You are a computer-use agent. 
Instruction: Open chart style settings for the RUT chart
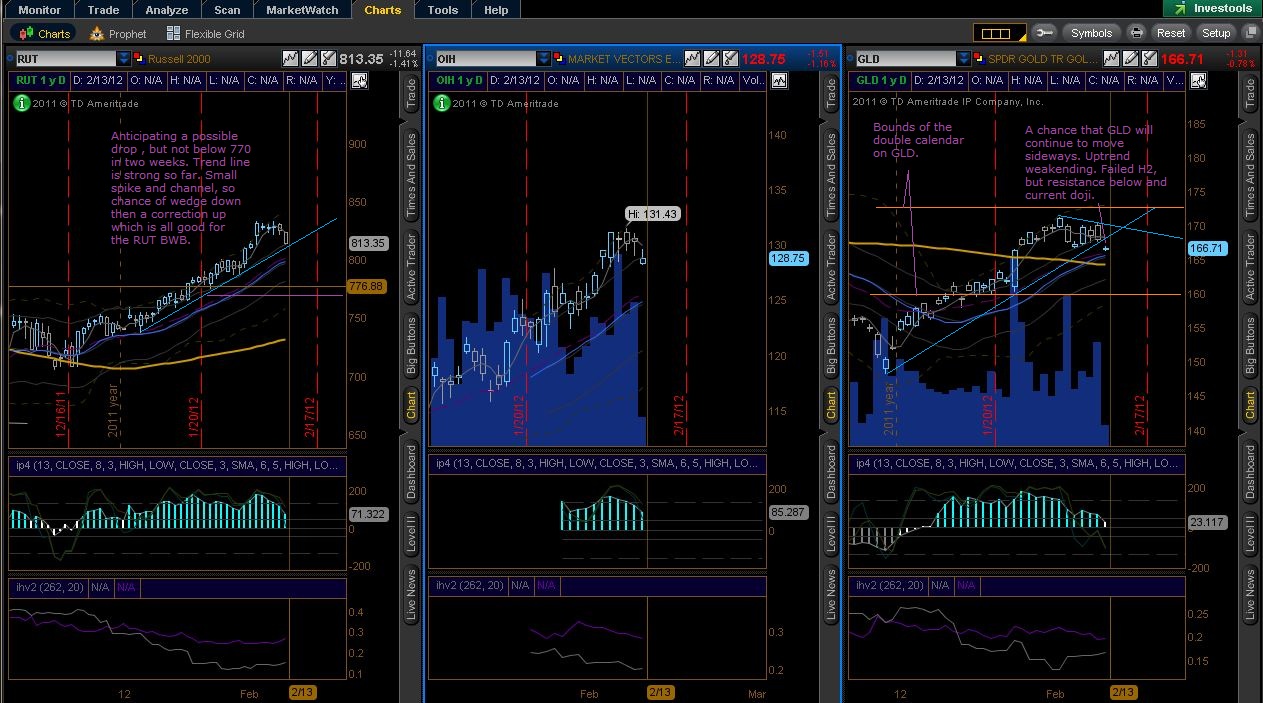pos(290,59)
